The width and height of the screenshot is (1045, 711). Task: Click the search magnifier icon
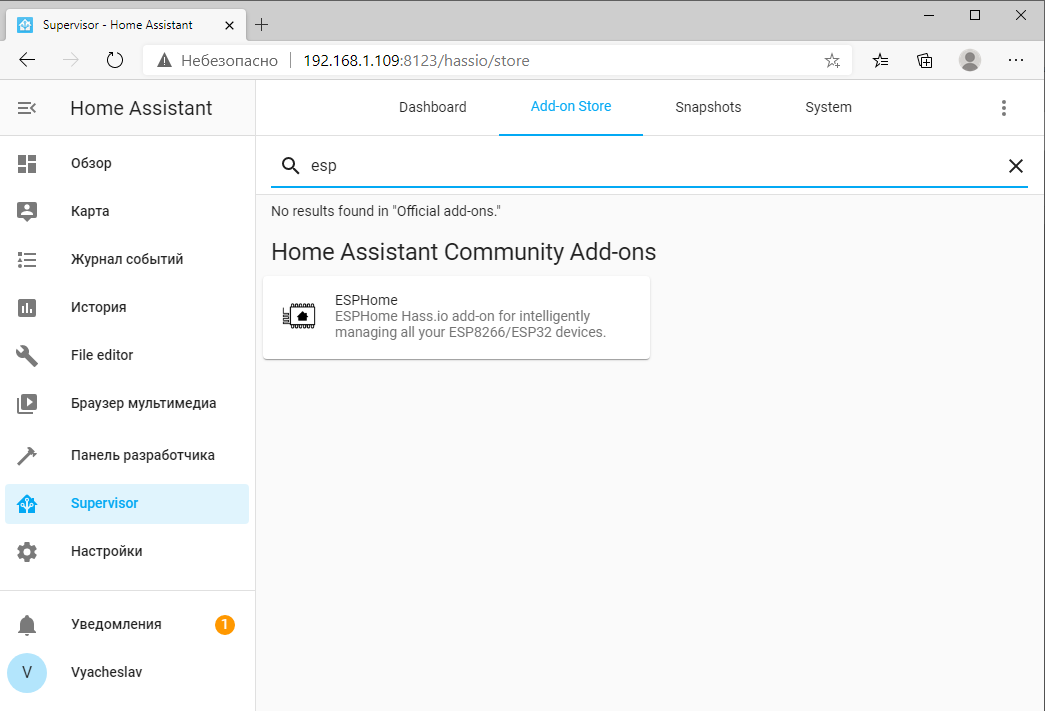coord(290,165)
